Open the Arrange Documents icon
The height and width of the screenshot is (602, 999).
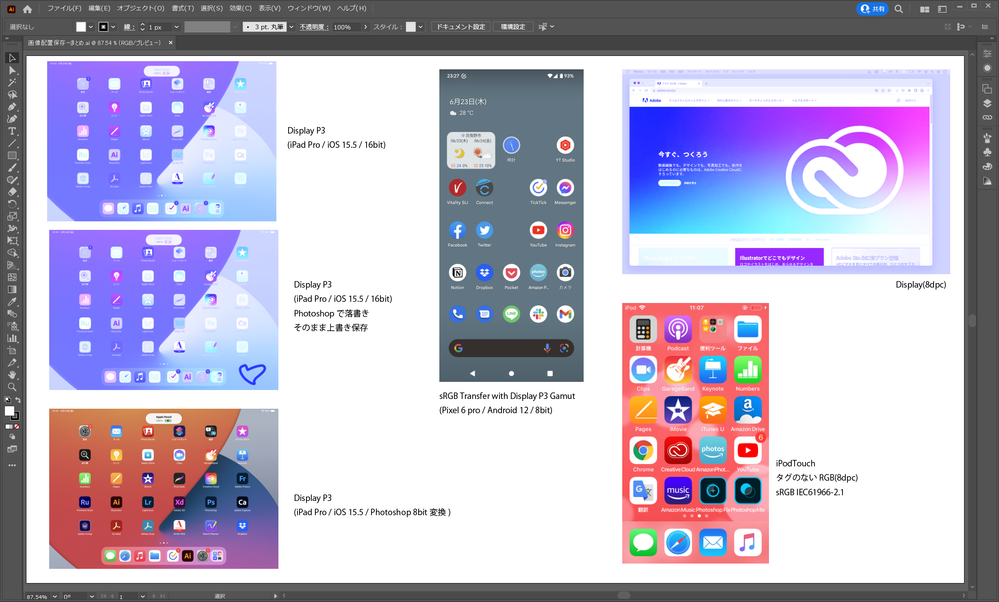coord(924,9)
